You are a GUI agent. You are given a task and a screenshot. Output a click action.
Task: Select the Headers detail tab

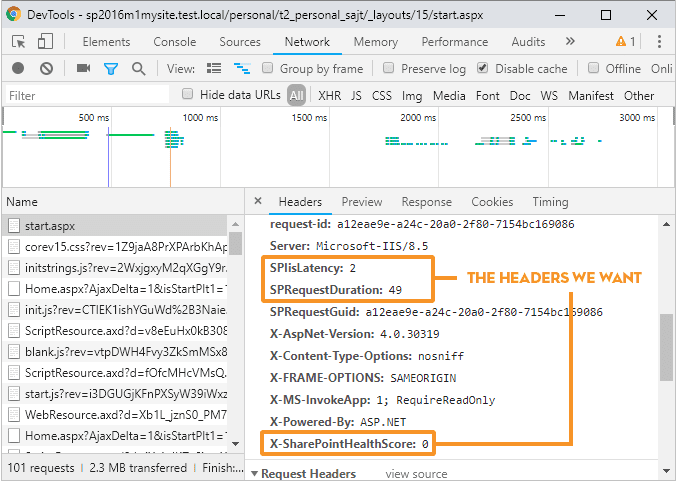pyautogui.click(x=300, y=202)
